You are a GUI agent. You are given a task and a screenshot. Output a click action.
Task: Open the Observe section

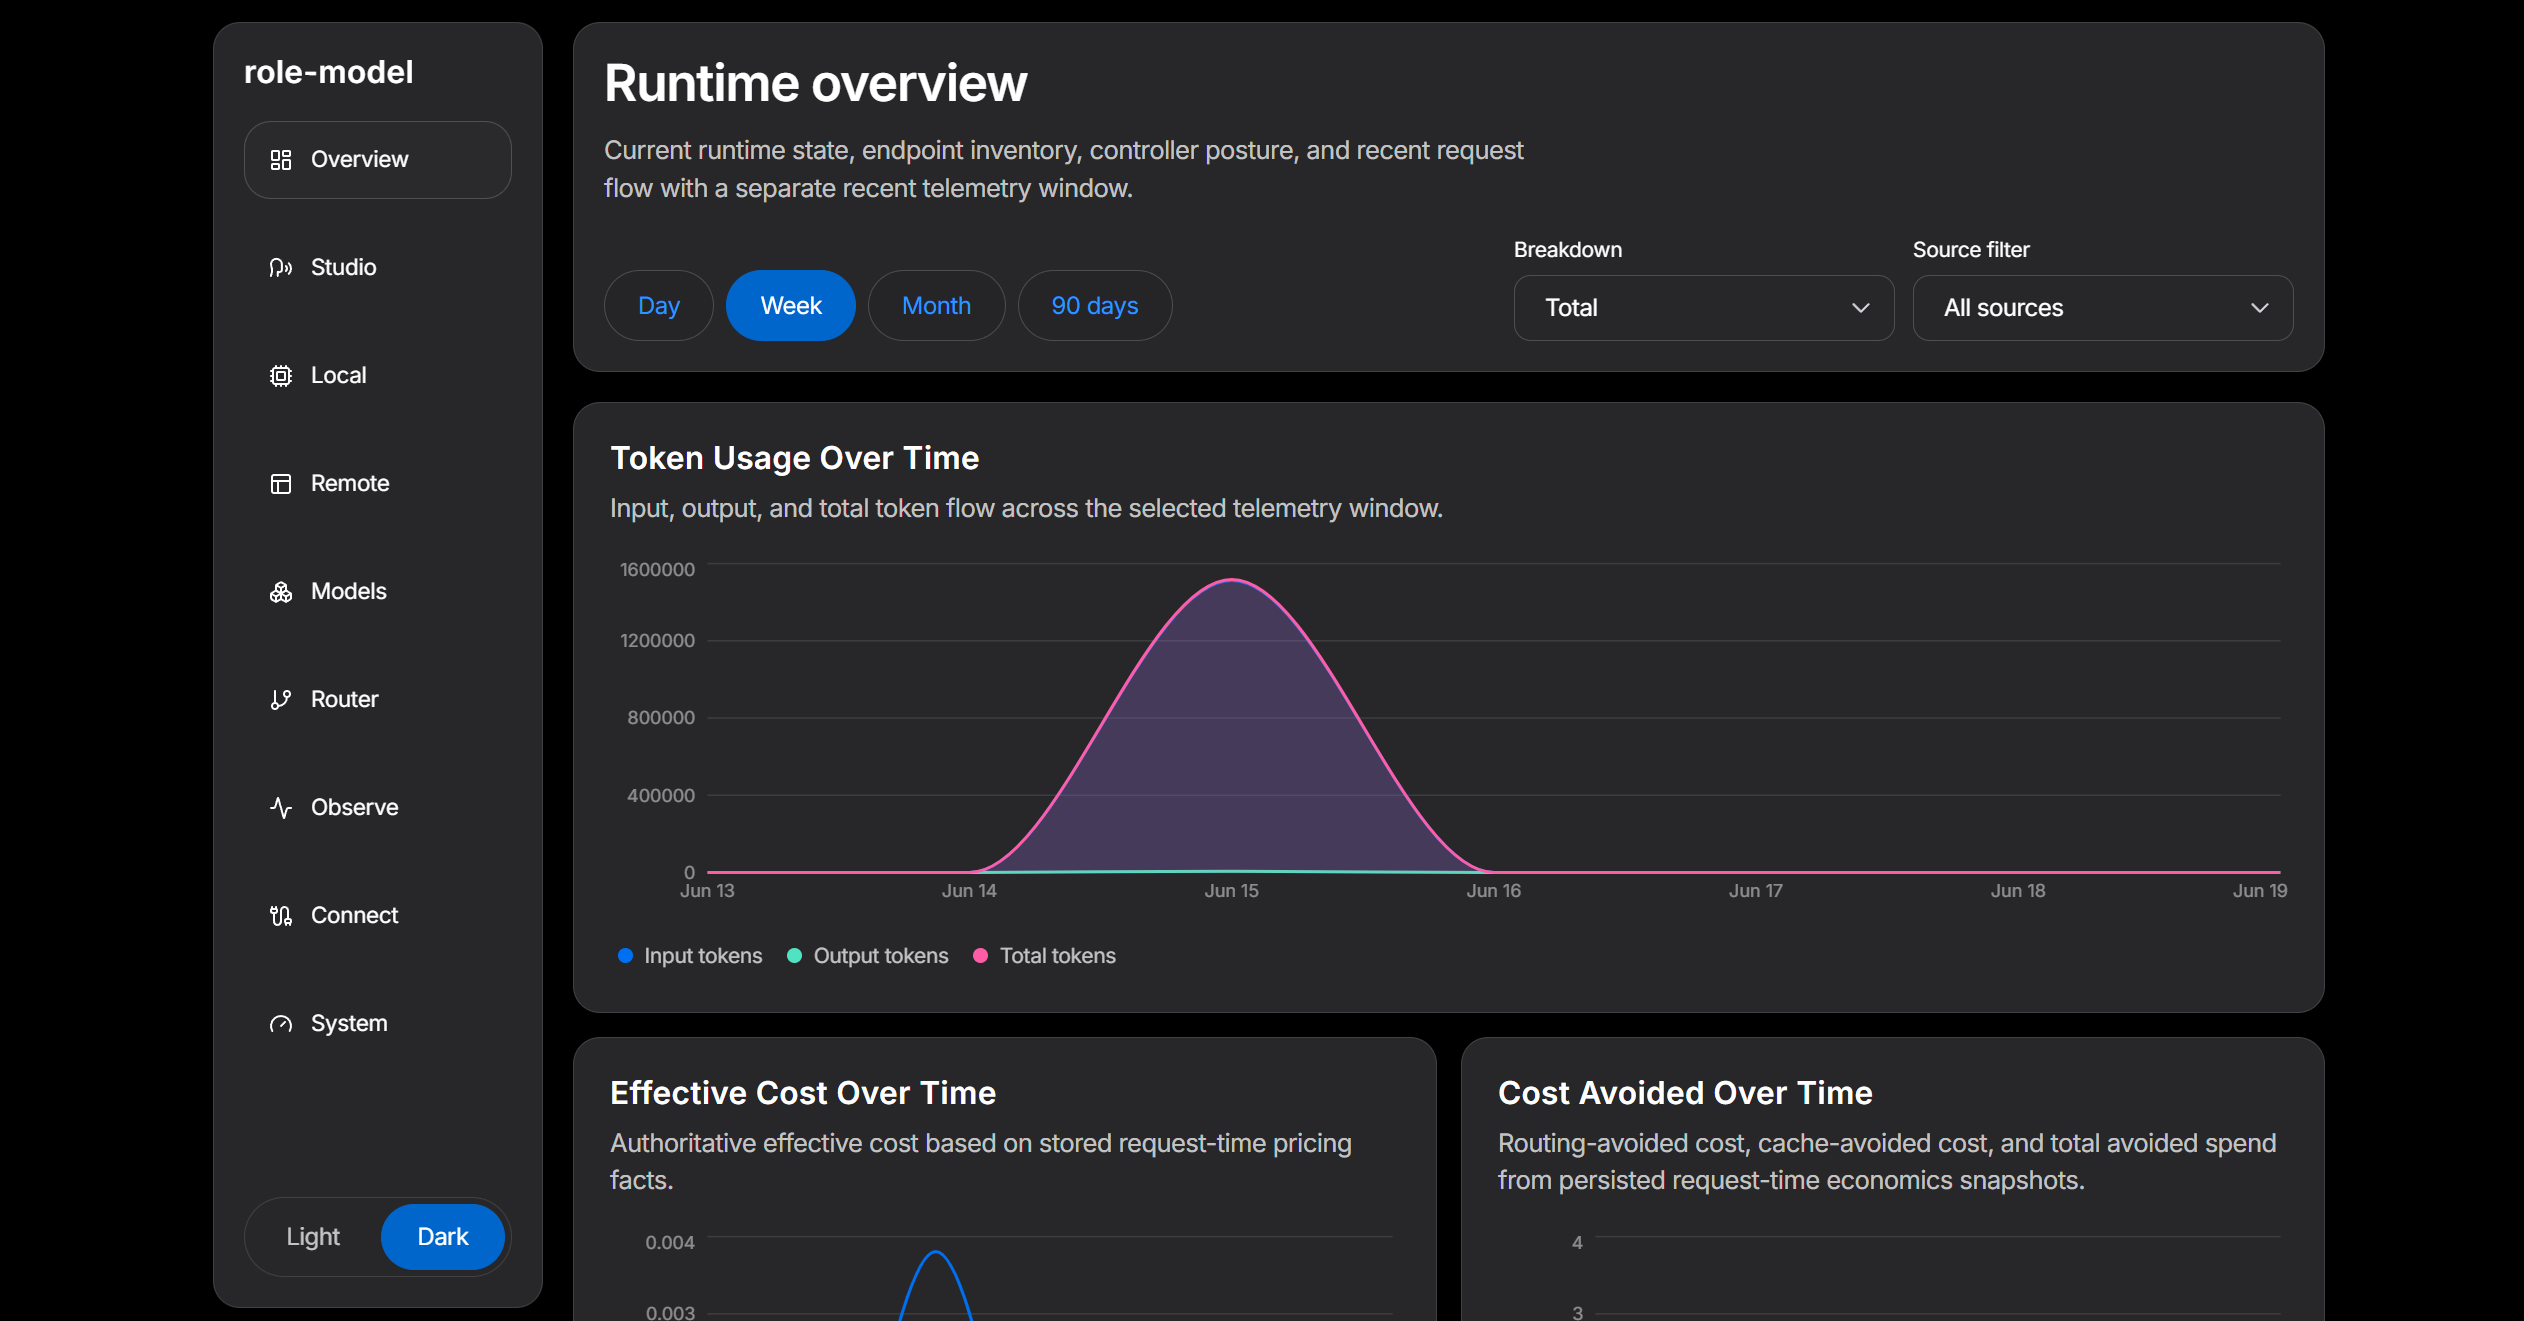(378, 808)
